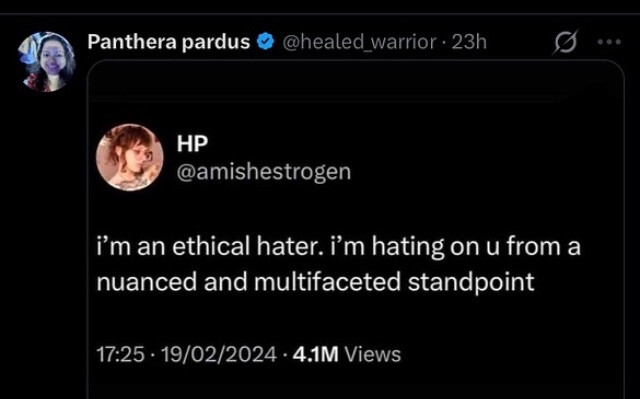Click the 23h post timestamp
This screenshot has height=399, width=640.
[469, 42]
